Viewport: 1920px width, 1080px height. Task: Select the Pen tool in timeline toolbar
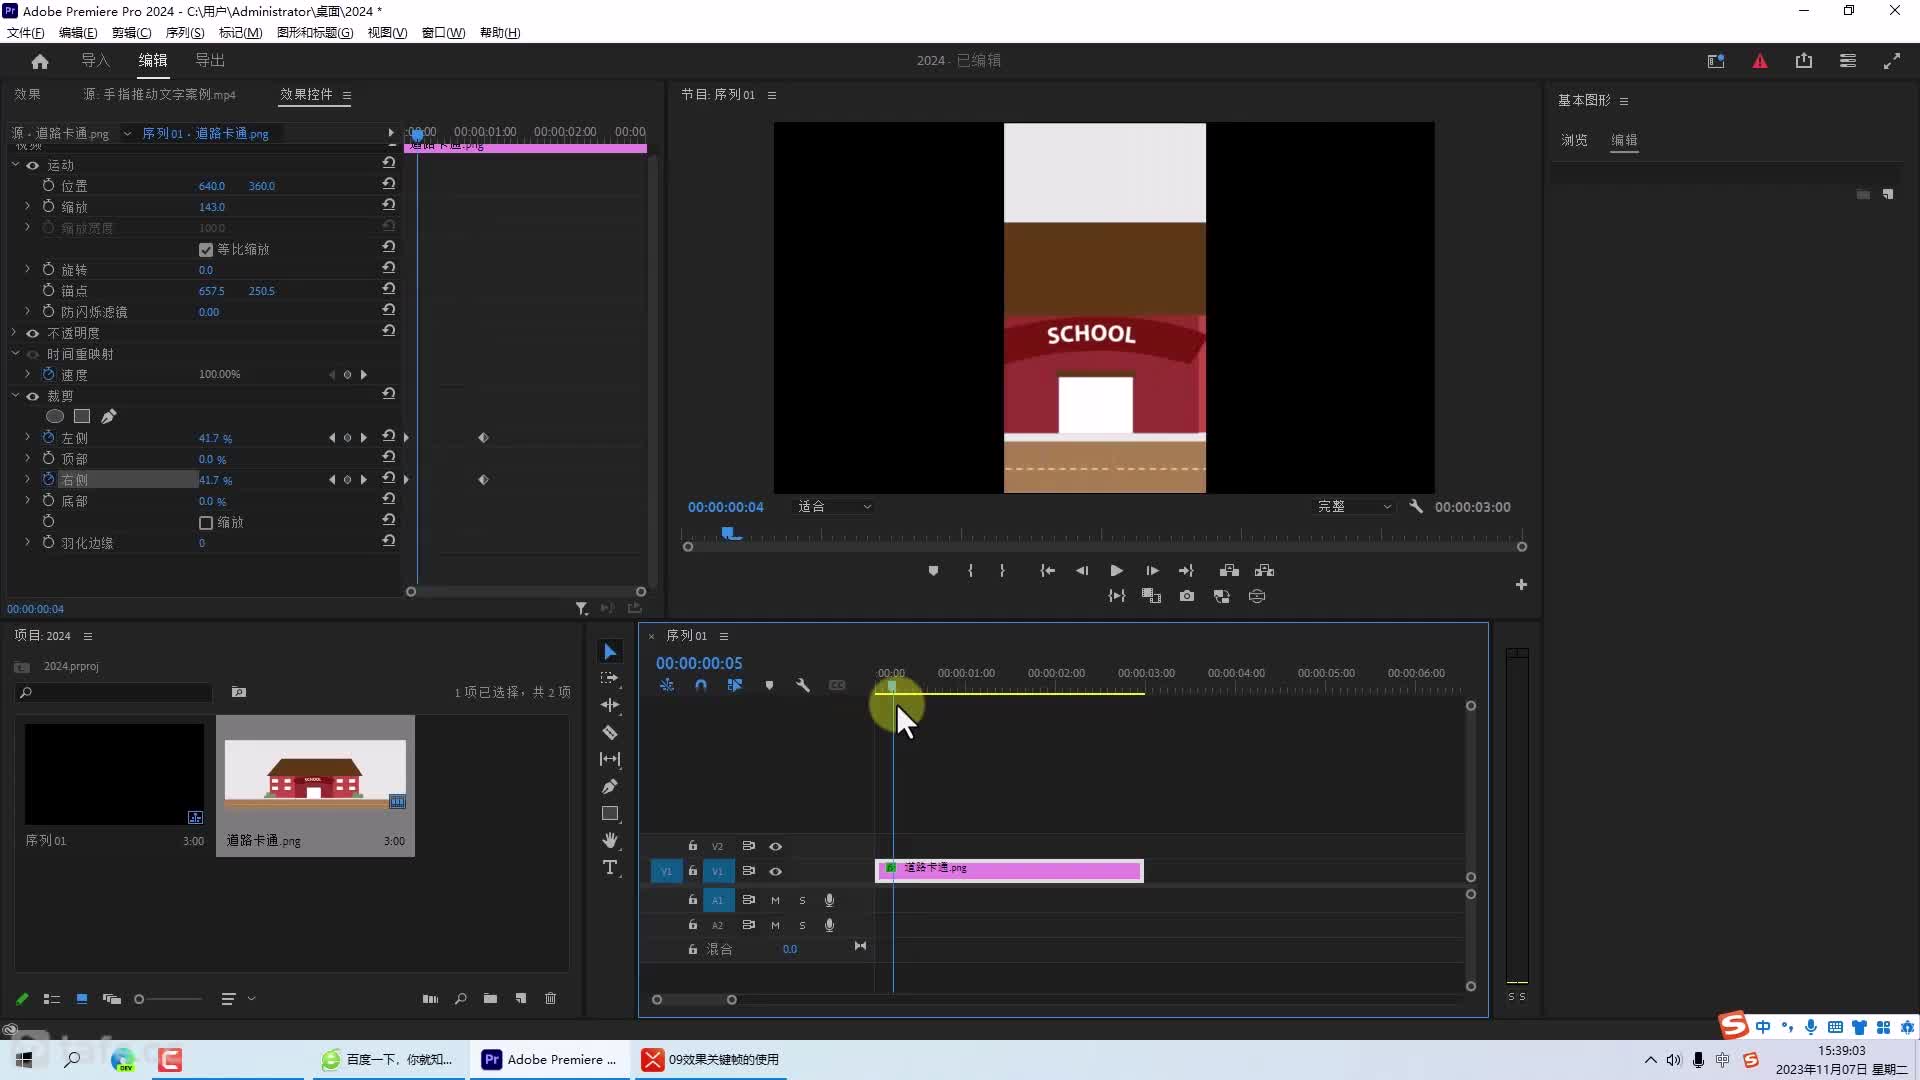pos(609,786)
